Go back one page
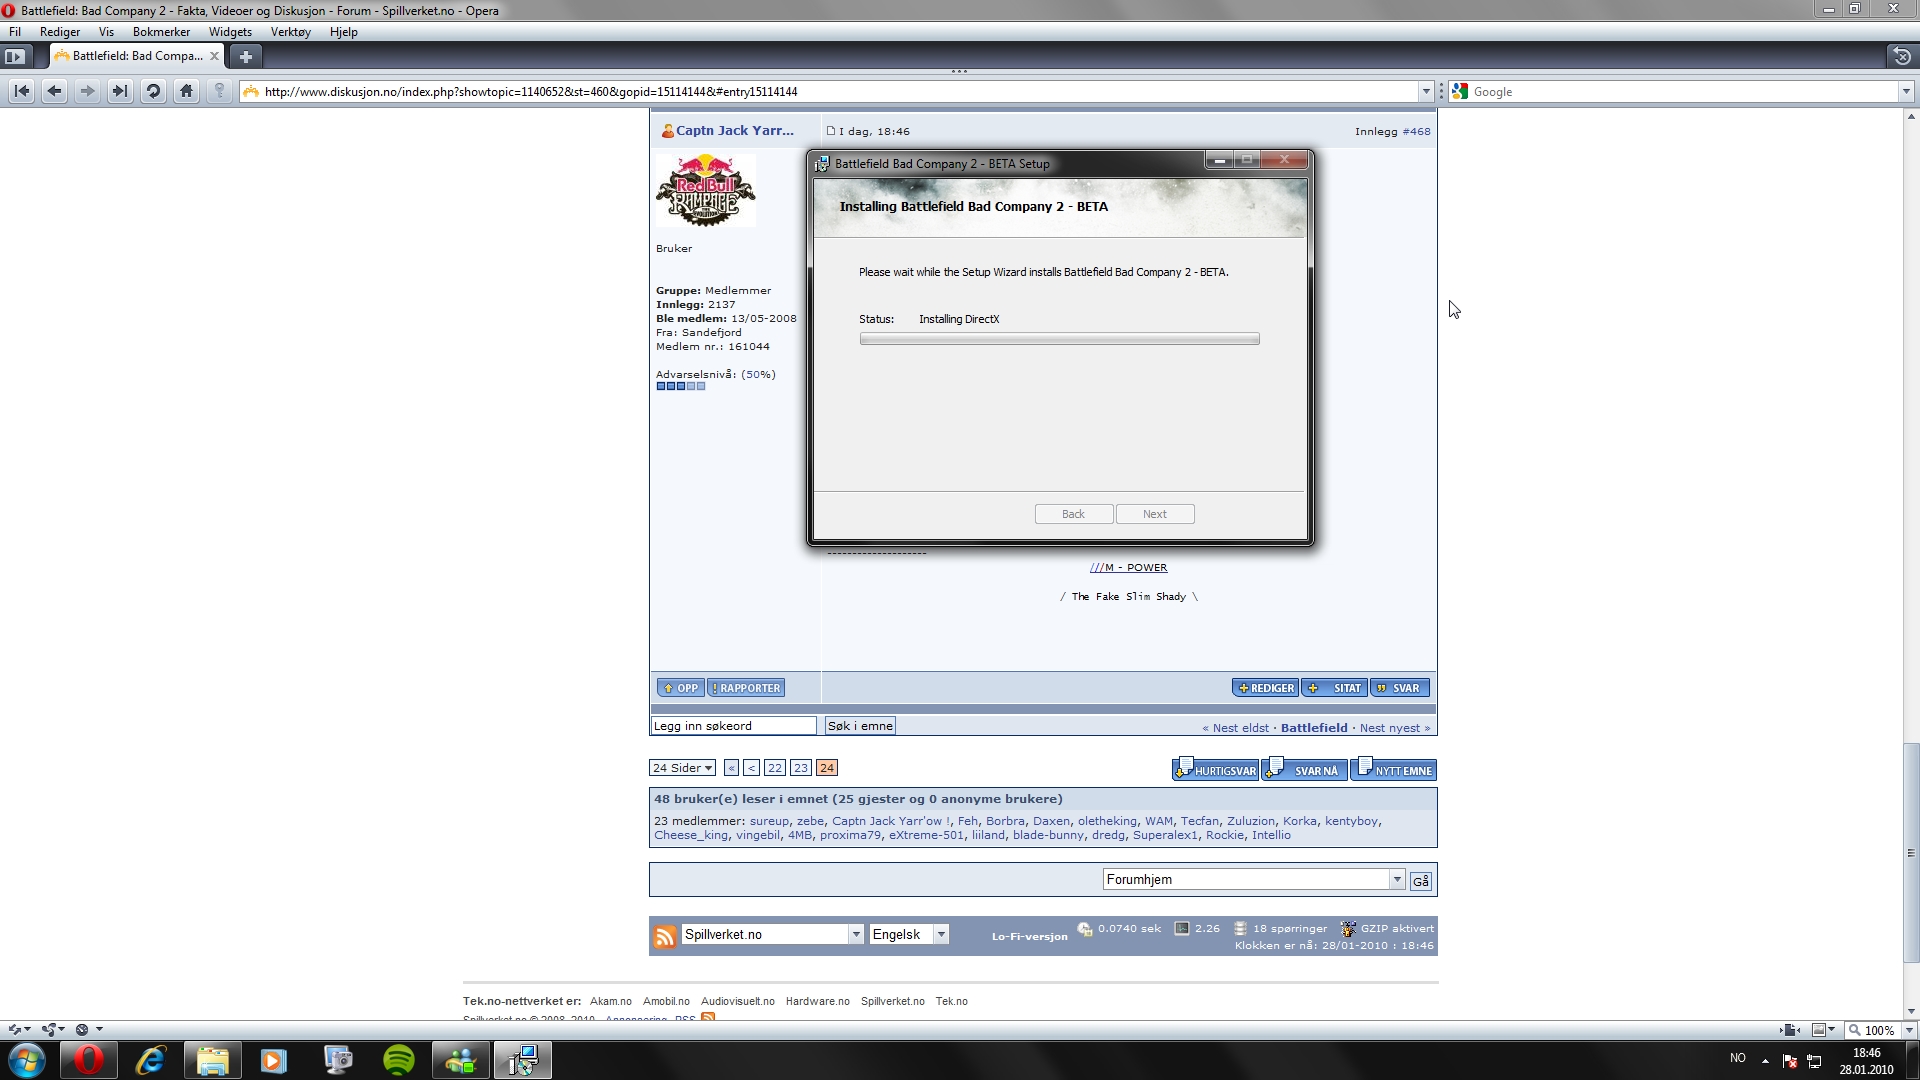1920x1080 pixels. pyautogui.click(x=55, y=91)
